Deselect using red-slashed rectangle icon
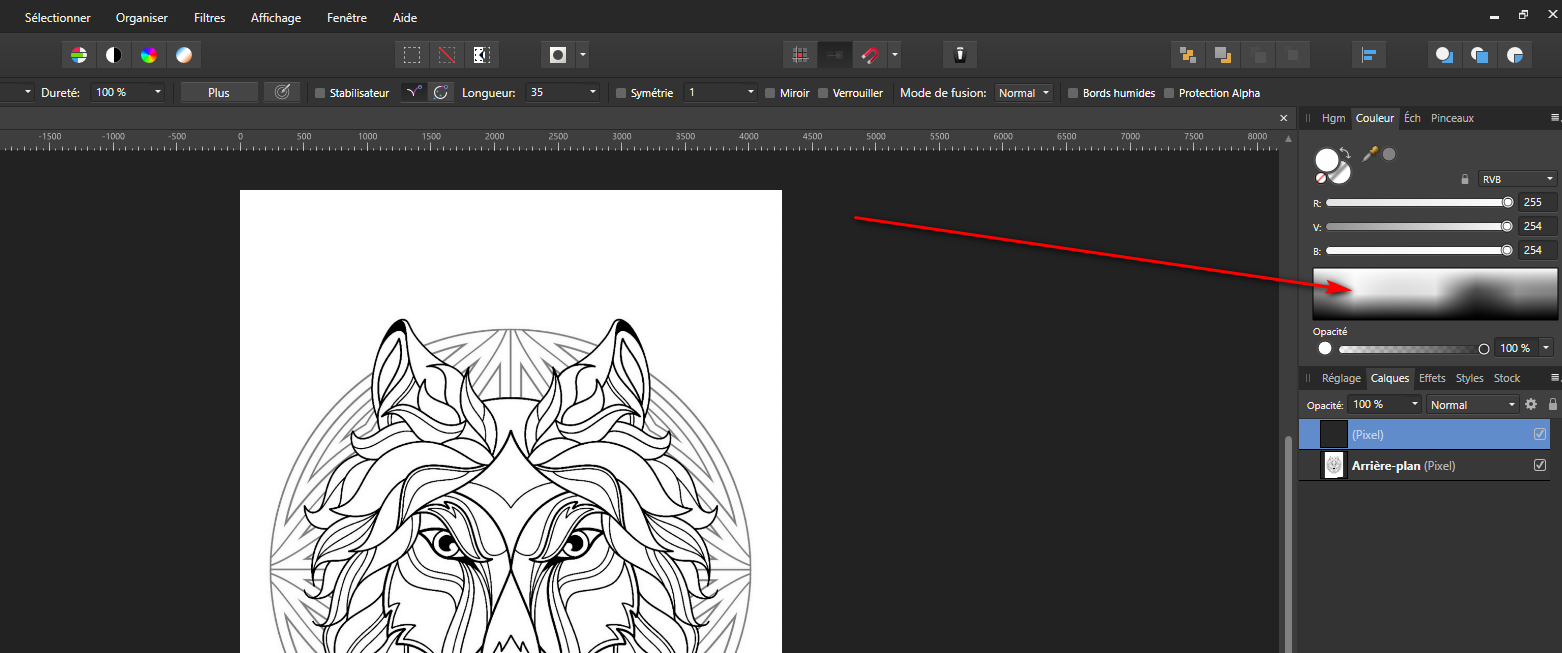The height and width of the screenshot is (653, 1562). point(446,55)
